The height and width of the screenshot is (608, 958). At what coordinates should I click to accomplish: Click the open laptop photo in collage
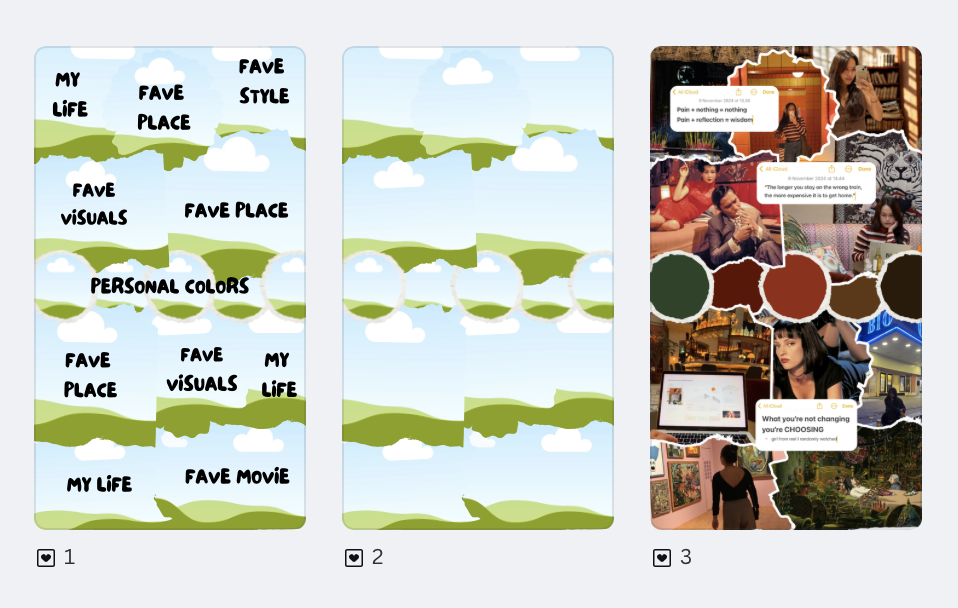click(x=705, y=406)
